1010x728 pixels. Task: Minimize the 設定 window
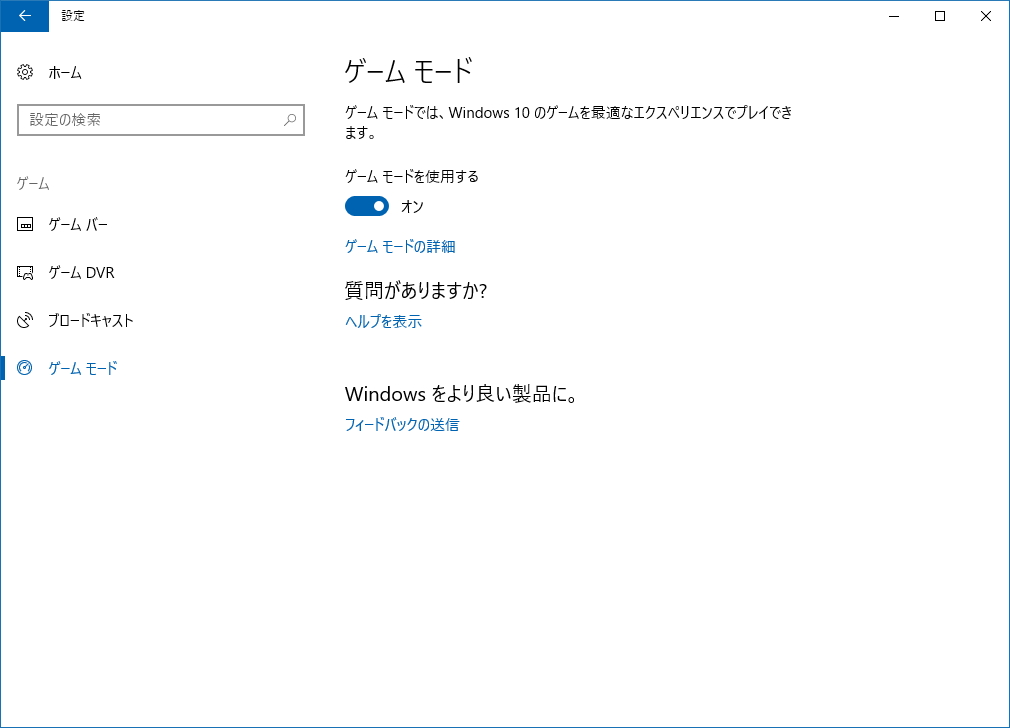(894, 16)
